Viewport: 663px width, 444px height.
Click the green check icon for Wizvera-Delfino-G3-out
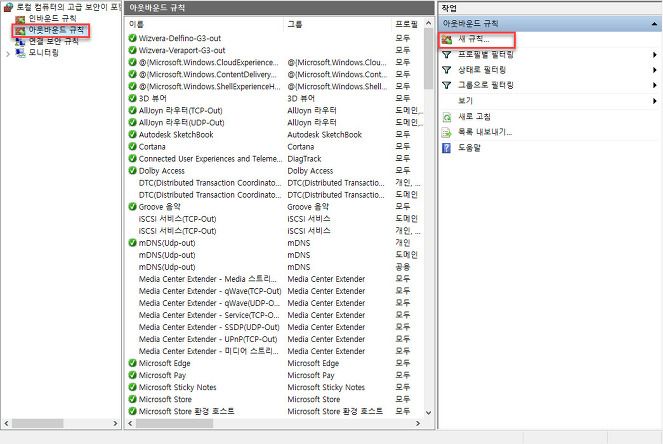click(132, 38)
